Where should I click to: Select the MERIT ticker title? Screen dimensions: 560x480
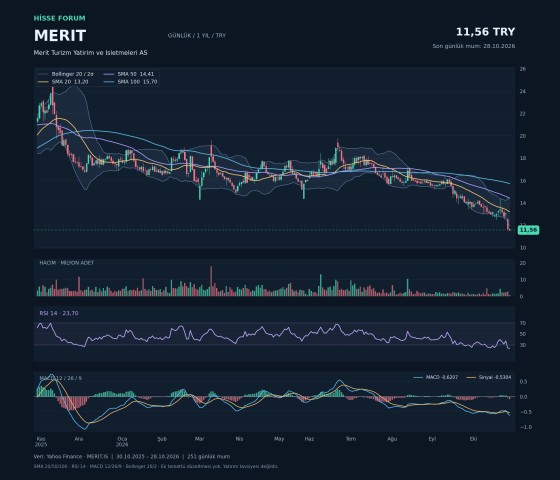pyautogui.click(x=60, y=36)
